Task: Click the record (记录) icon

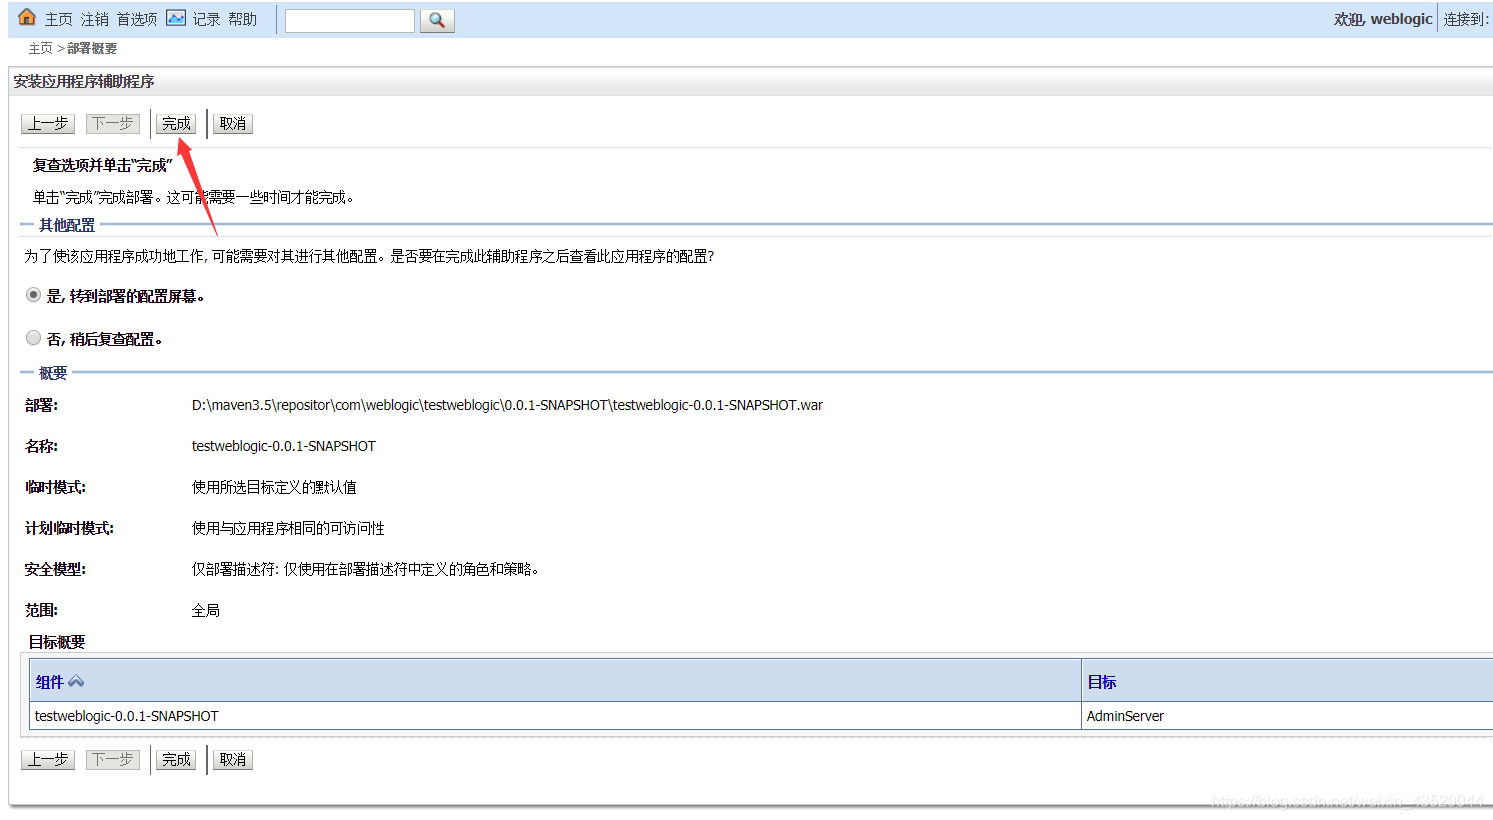Action: 176,18
